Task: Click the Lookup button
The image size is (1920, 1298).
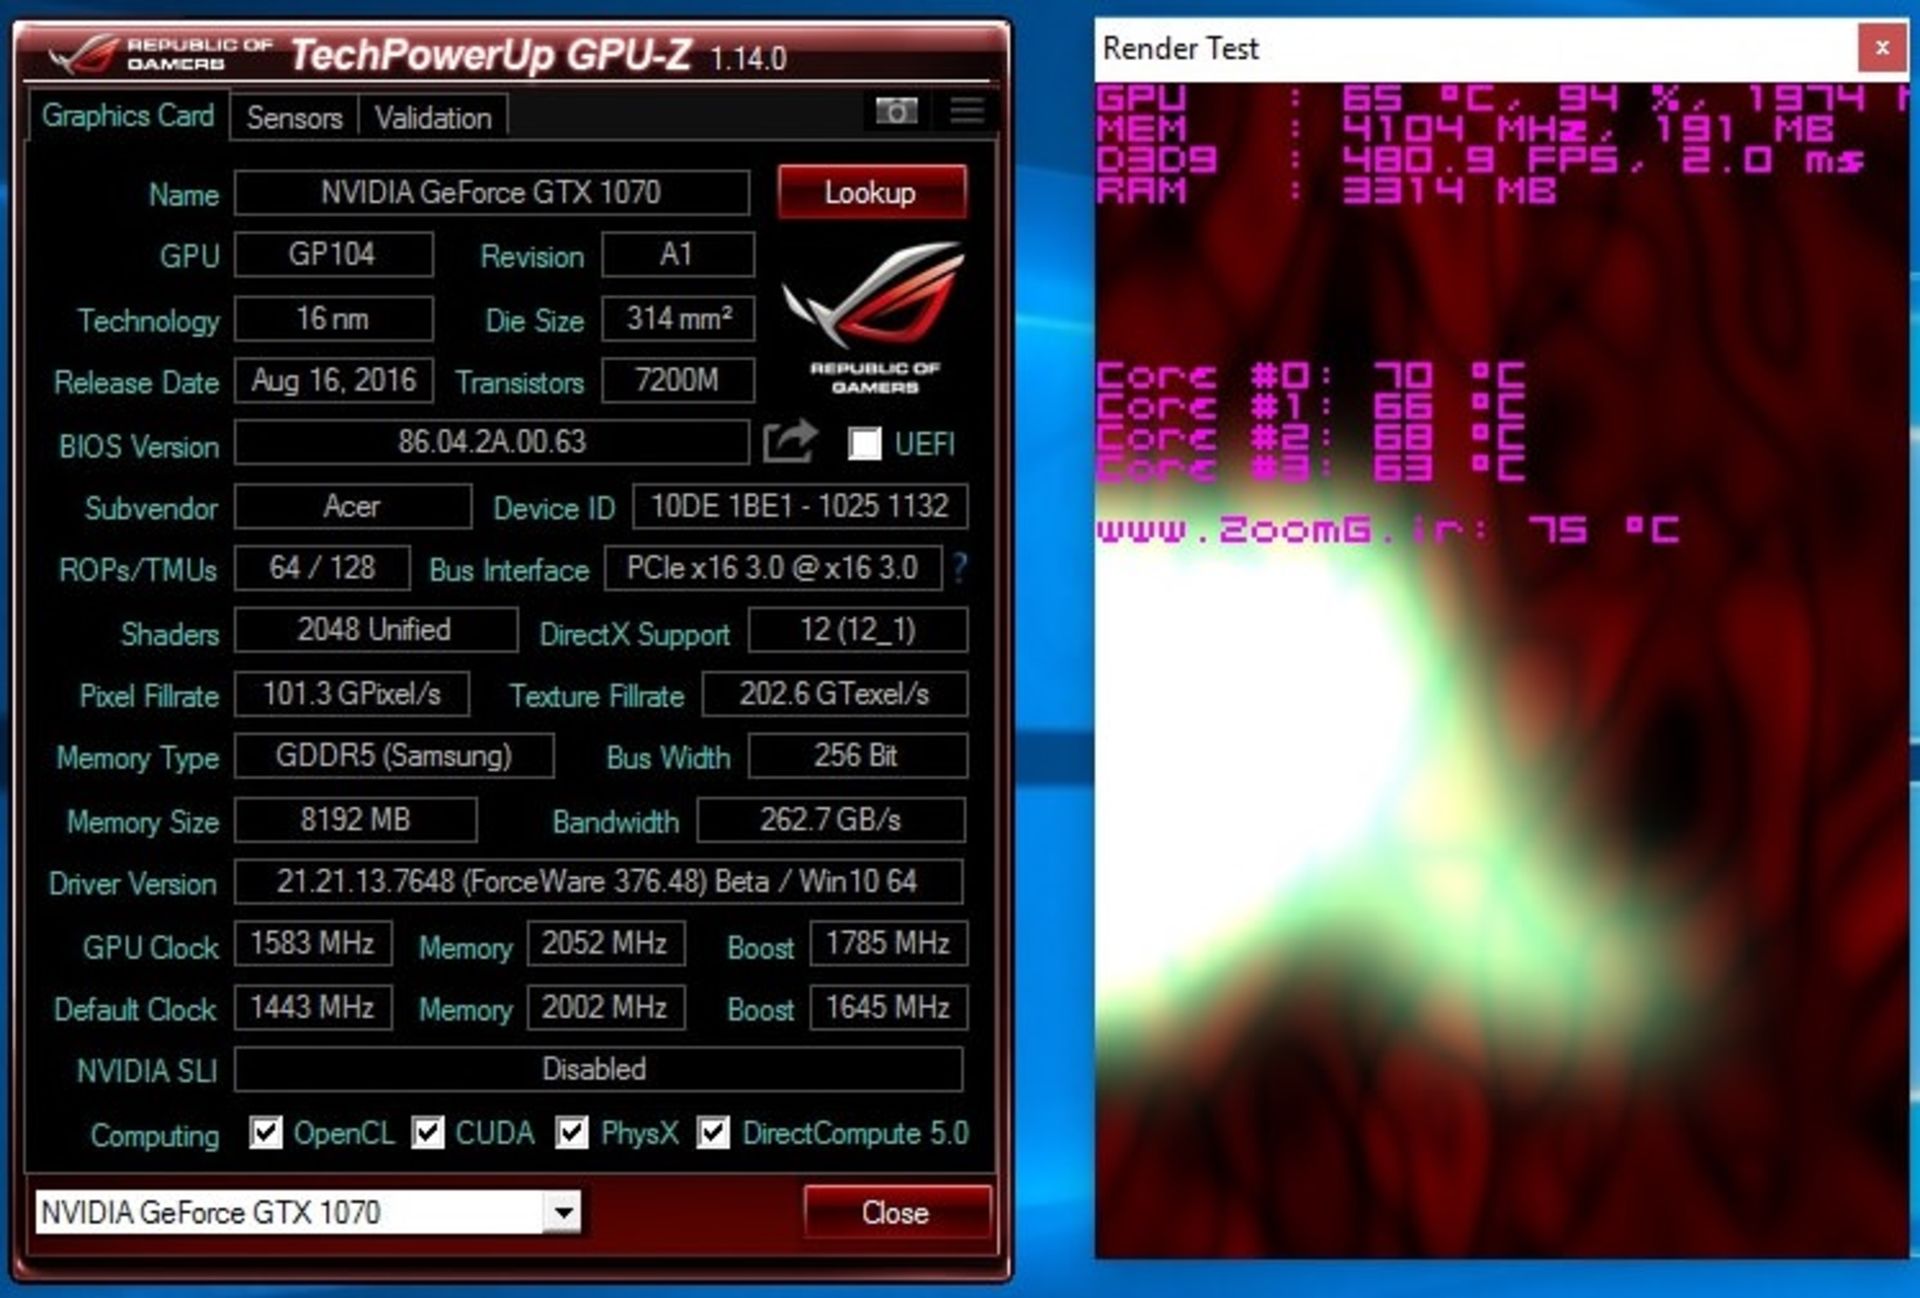Action: tap(871, 192)
